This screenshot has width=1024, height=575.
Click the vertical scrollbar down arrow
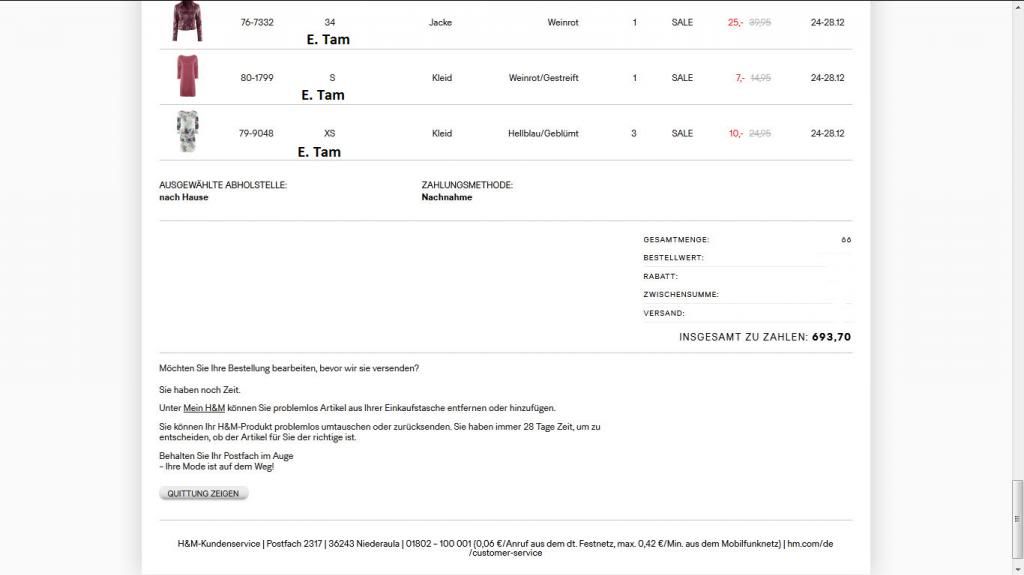pyautogui.click(x=1017, y=568)
